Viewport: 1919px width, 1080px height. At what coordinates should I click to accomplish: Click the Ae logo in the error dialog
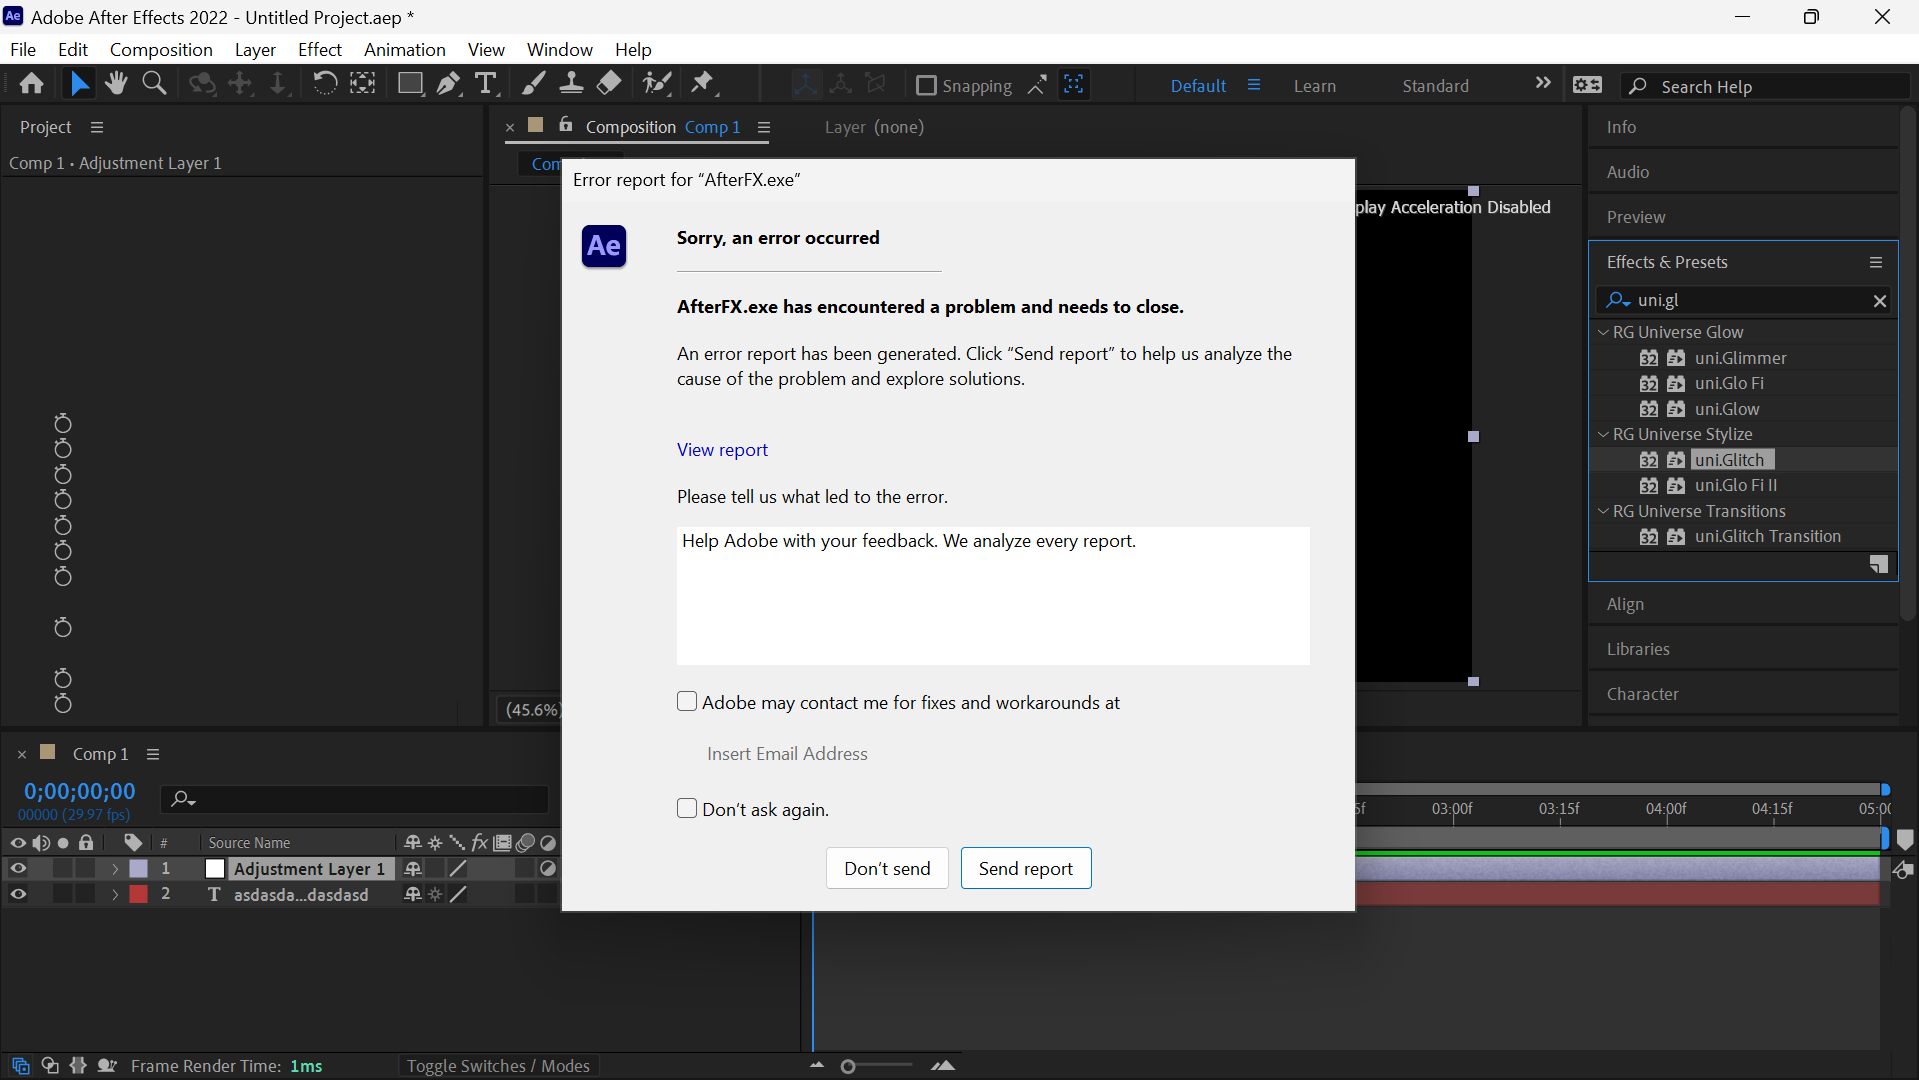604,246
